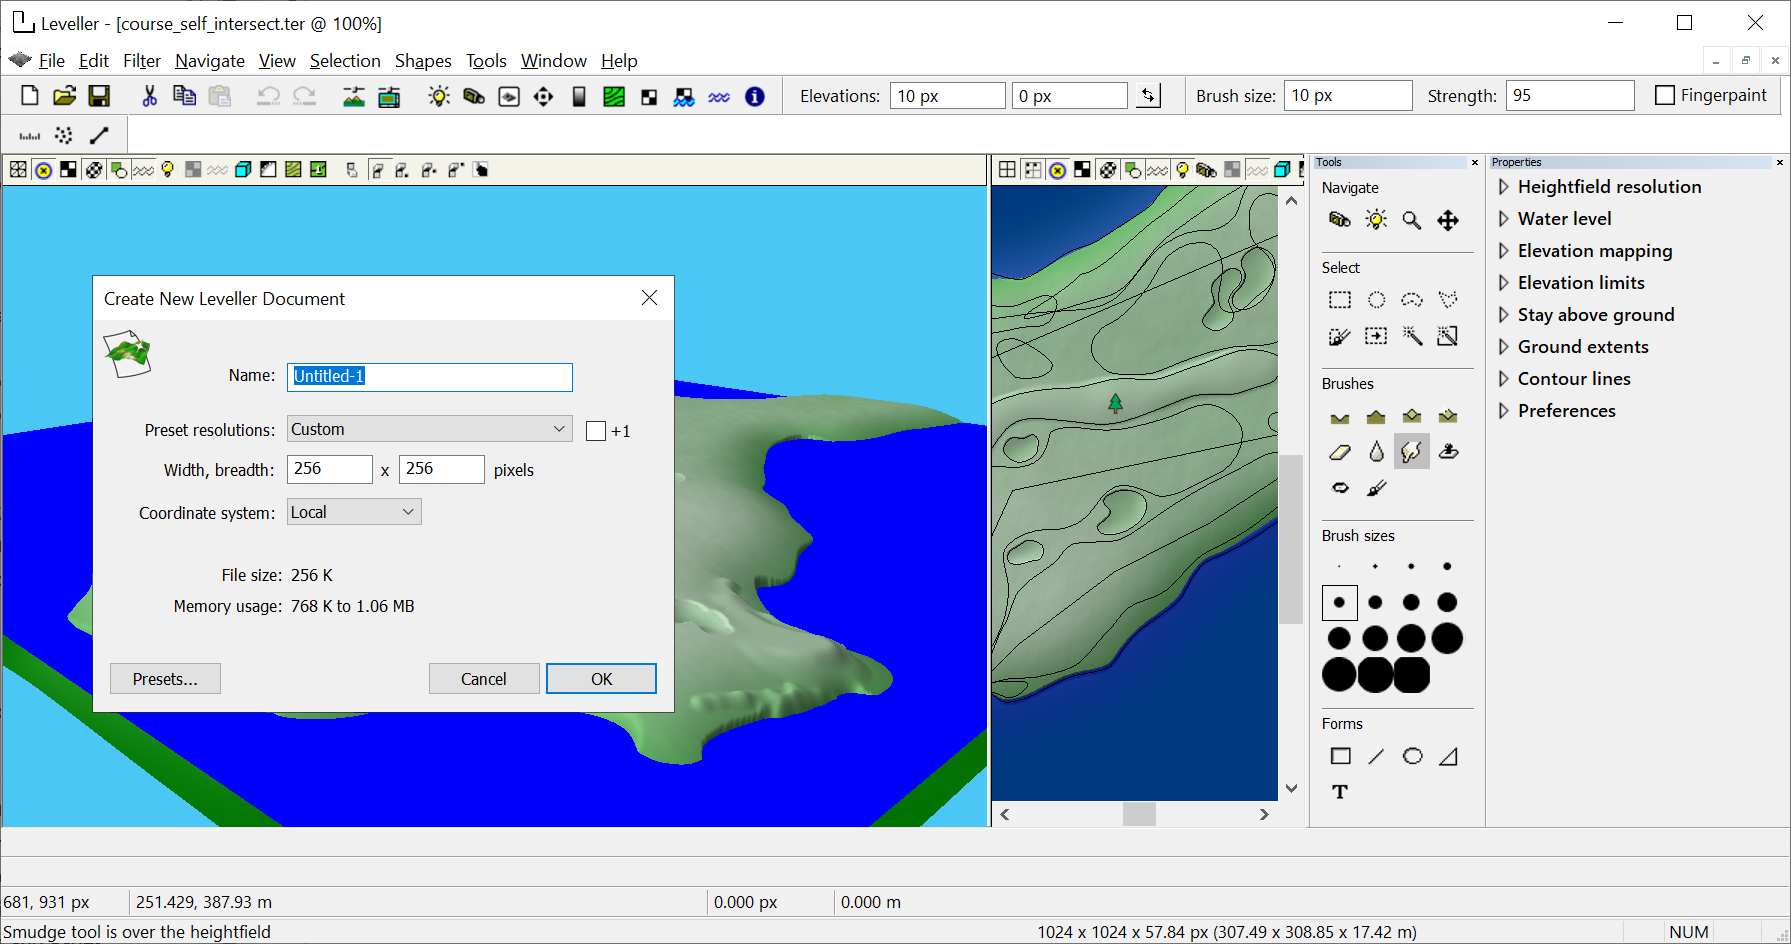Select the stamp brush tool
Screen dimensions: 1791x944
tap(1448, 452)
